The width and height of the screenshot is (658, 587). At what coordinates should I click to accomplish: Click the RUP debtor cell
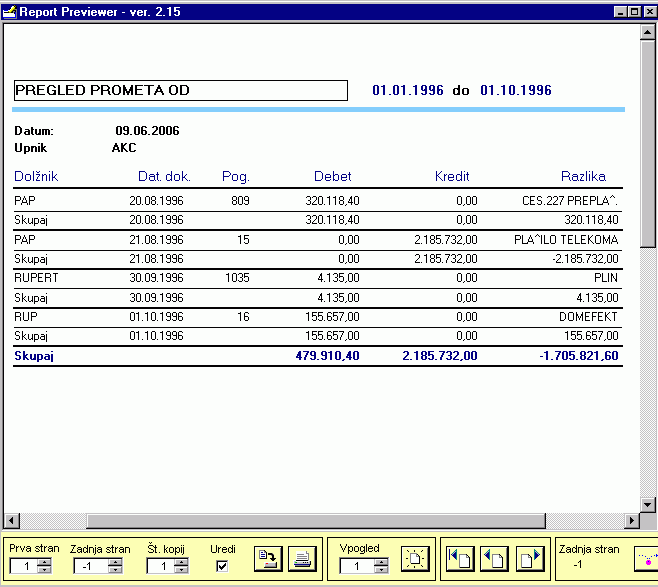tap(26, 317)
